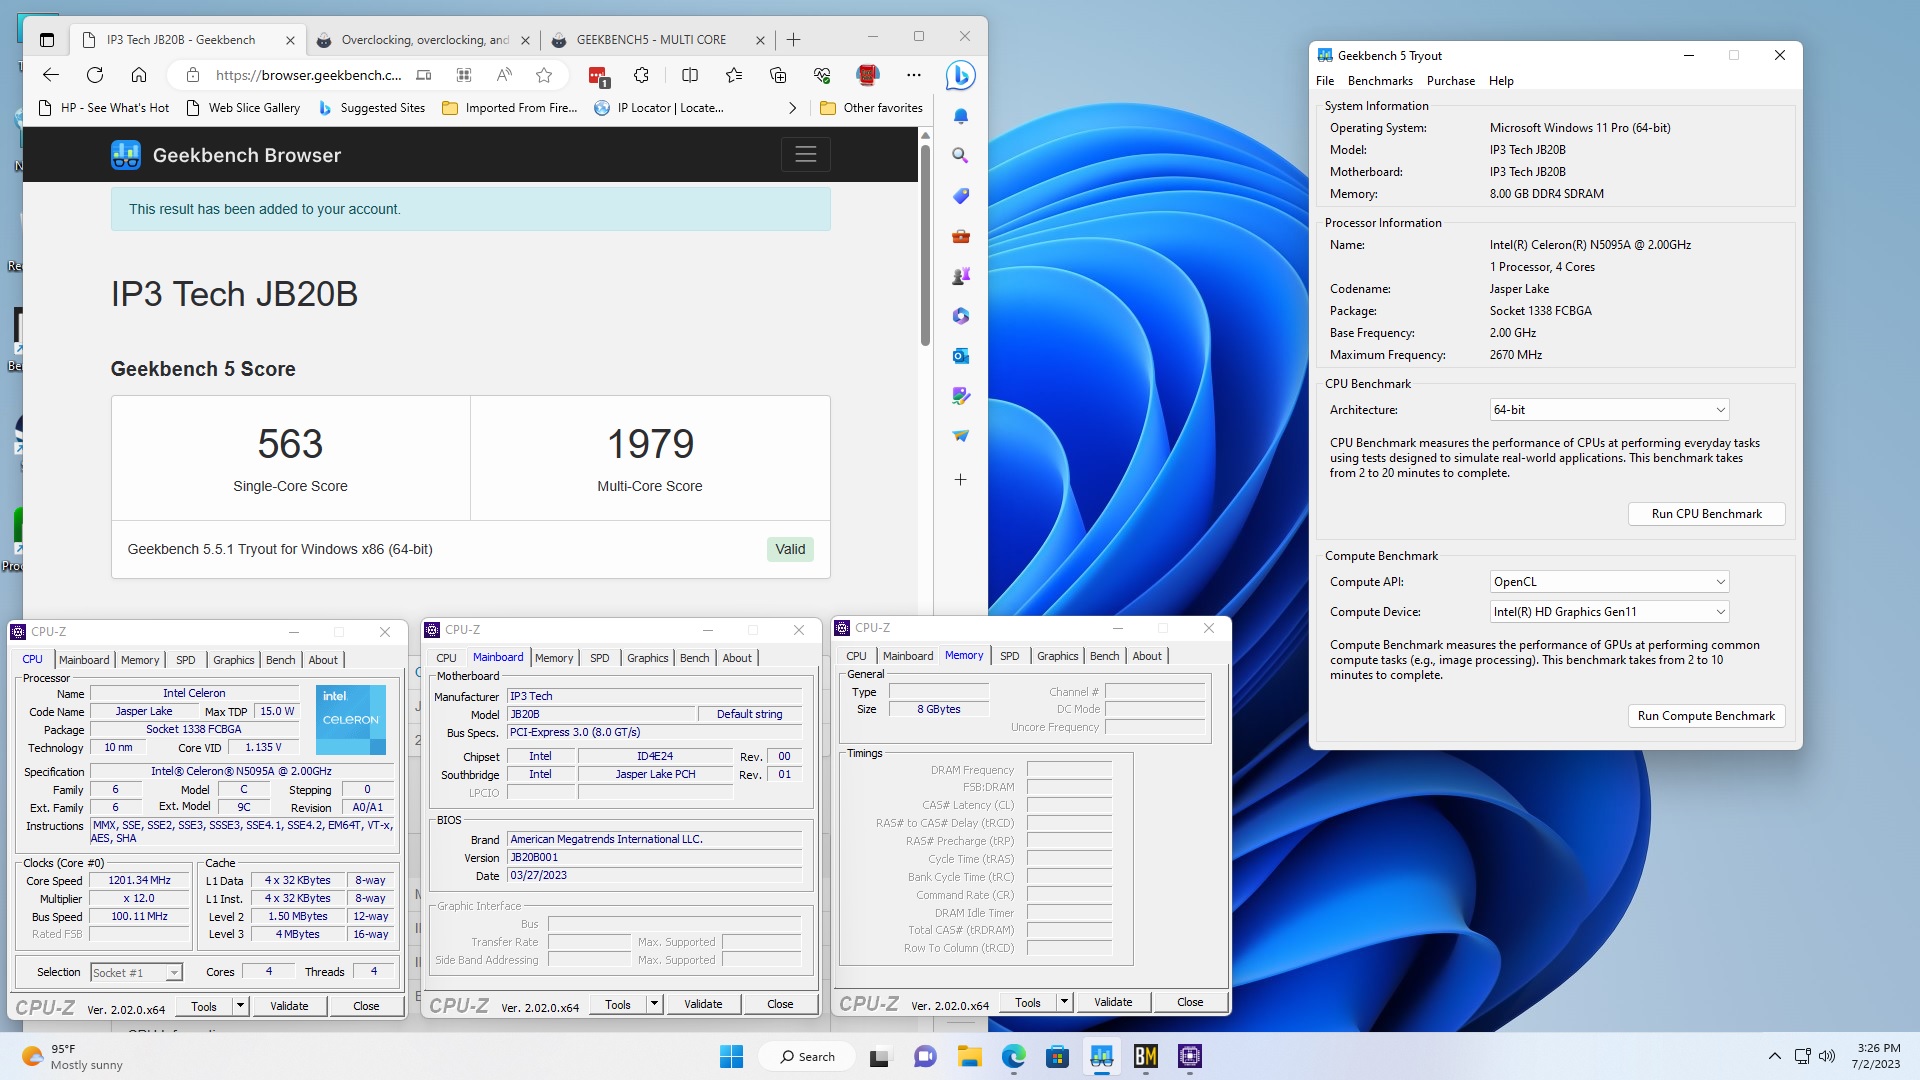This screenshot has height=1080, width=1920.
Task: Expand Compute API dropdown
Action: pos(1609,582)
